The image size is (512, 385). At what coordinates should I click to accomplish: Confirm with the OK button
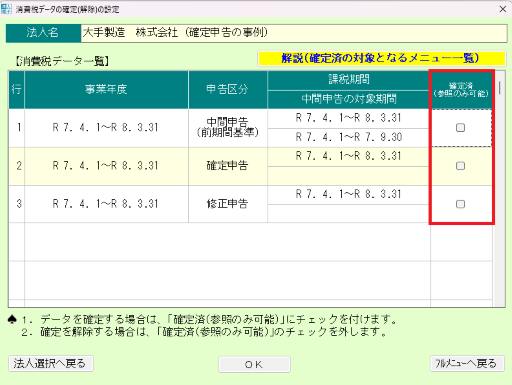254,364
